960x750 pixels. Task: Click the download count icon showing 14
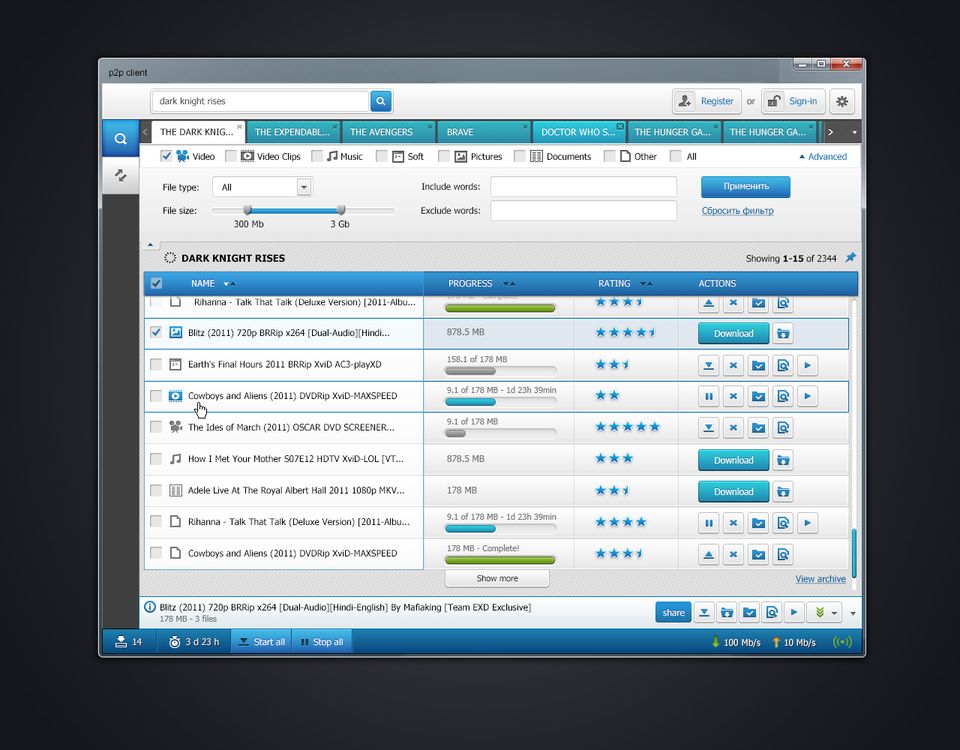[x=121, y=642]
